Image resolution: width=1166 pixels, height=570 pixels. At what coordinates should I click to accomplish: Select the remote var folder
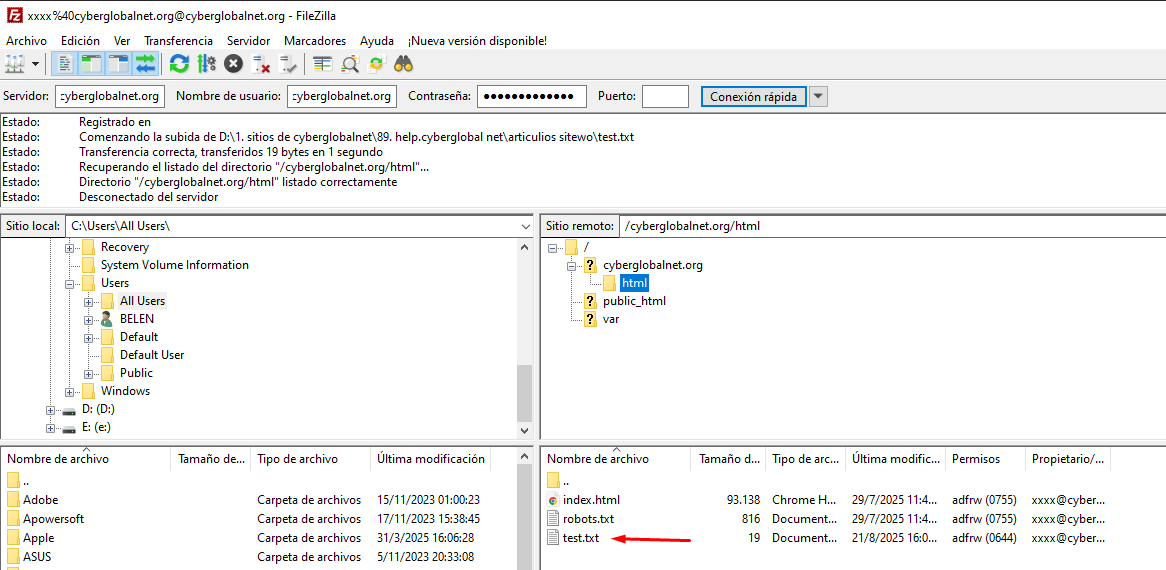(x=611, y=319)
